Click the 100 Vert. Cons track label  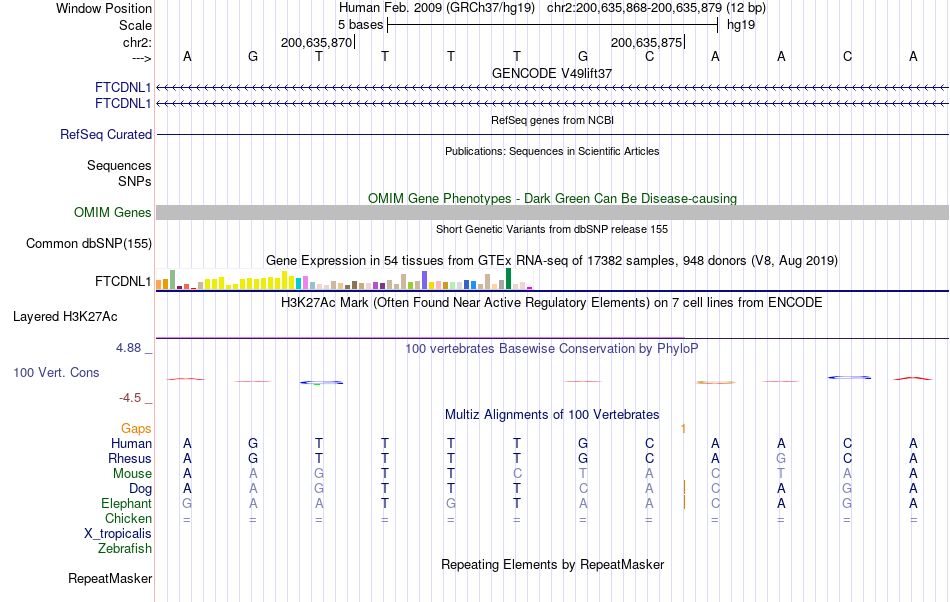(56, 372)
